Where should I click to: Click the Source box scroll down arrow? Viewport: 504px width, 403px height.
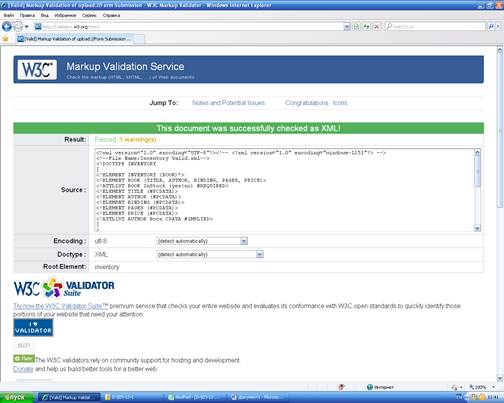pyautogui.click(x=477, y=228)
